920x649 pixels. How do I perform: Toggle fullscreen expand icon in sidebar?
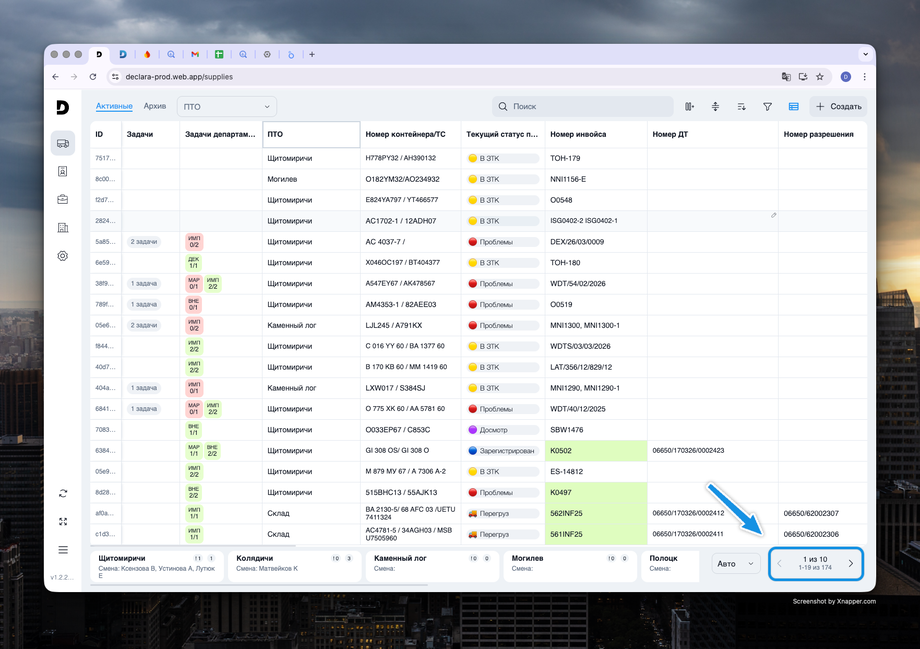click(63, 521)
